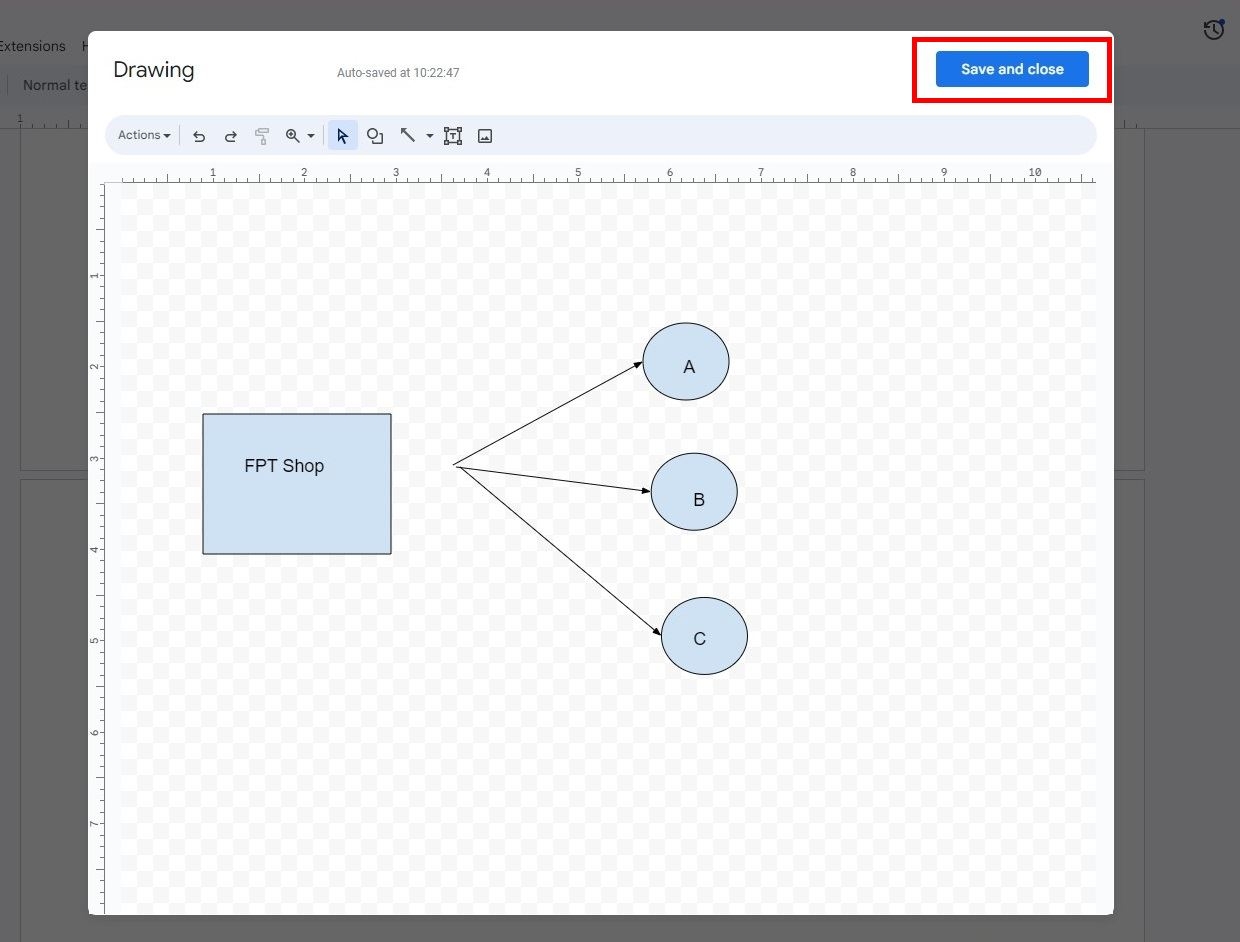The height and width of the screenshot is (942, 1240).
Task: Select circle B on the canvas
Action: (694, 491)
